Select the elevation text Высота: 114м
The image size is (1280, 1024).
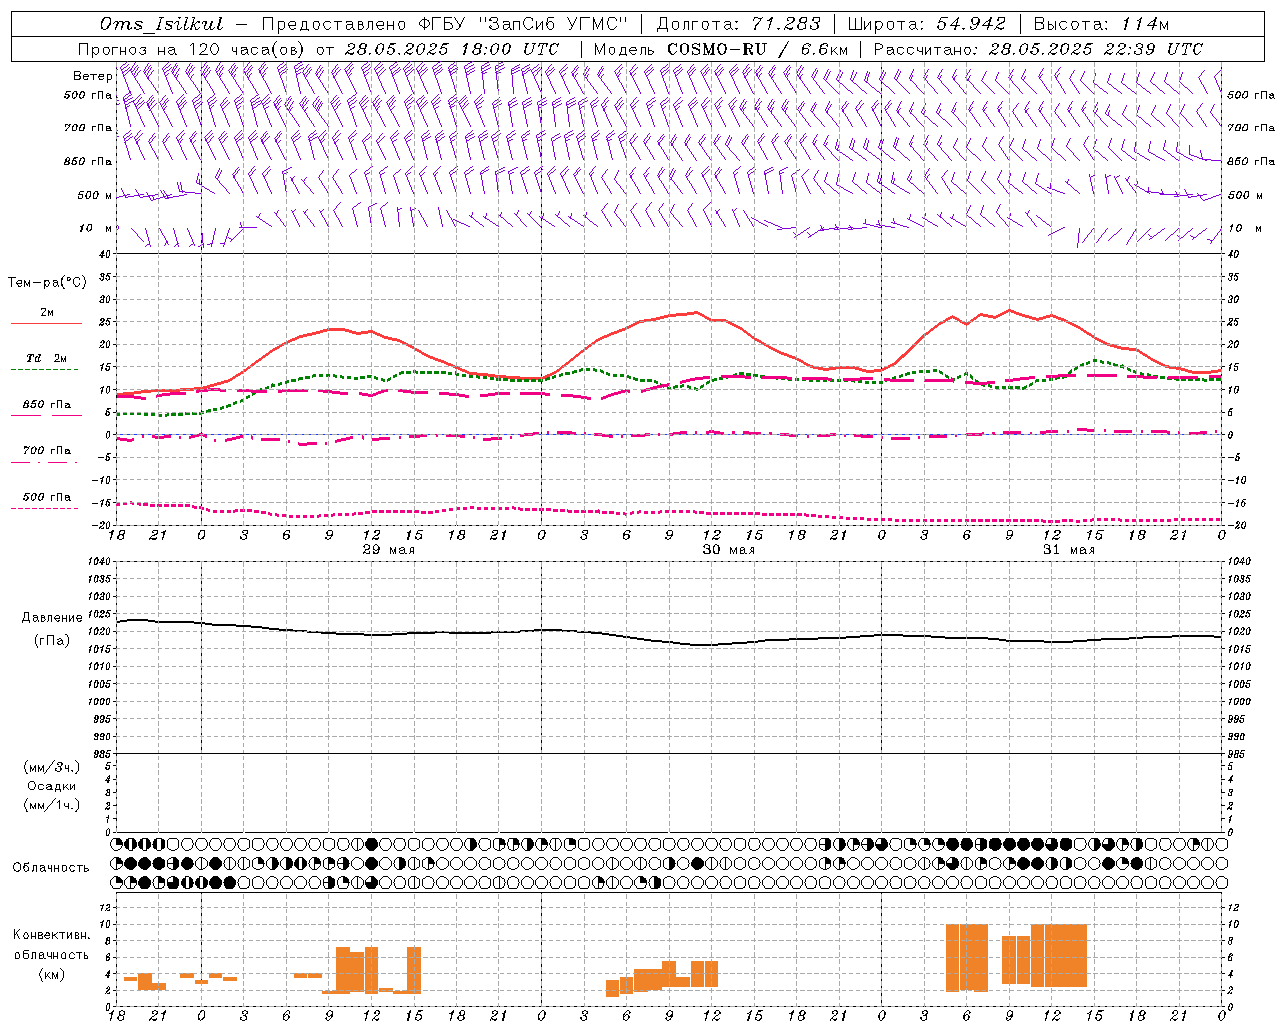pyautogui.click(x=1101, y=24)
